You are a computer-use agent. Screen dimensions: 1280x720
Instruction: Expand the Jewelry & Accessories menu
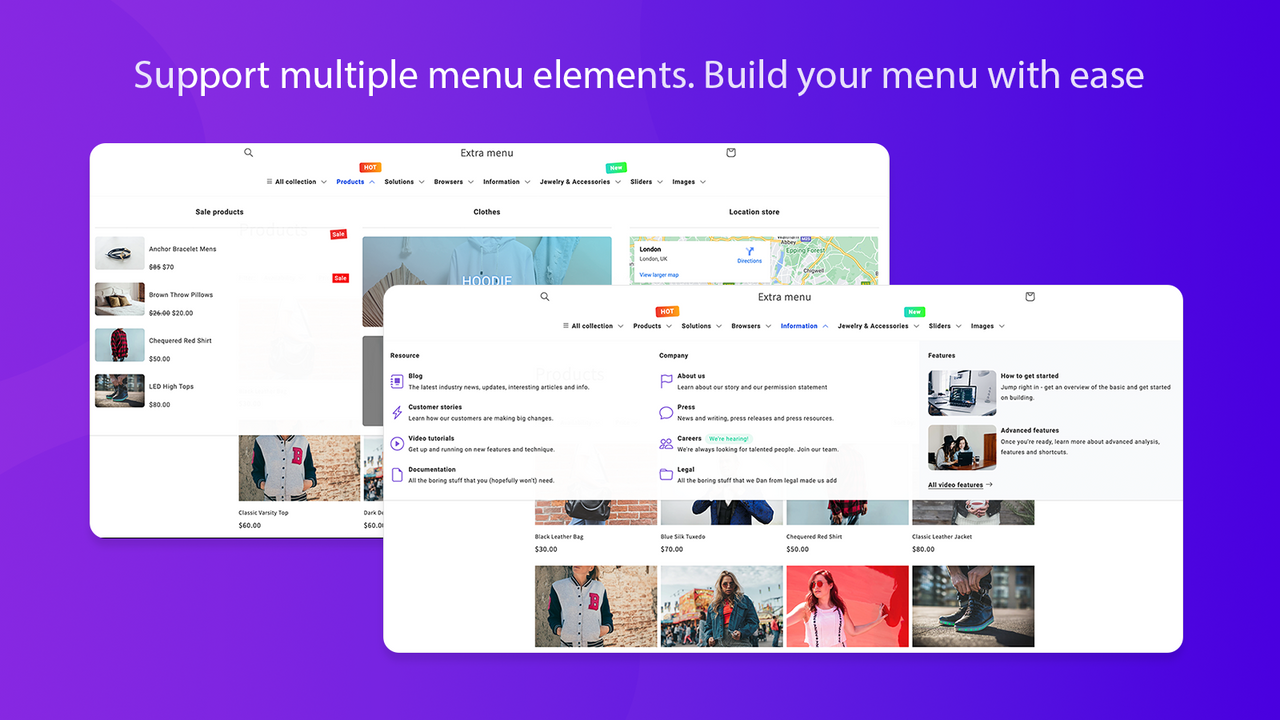pyautogui.click(x=872, y=325)
